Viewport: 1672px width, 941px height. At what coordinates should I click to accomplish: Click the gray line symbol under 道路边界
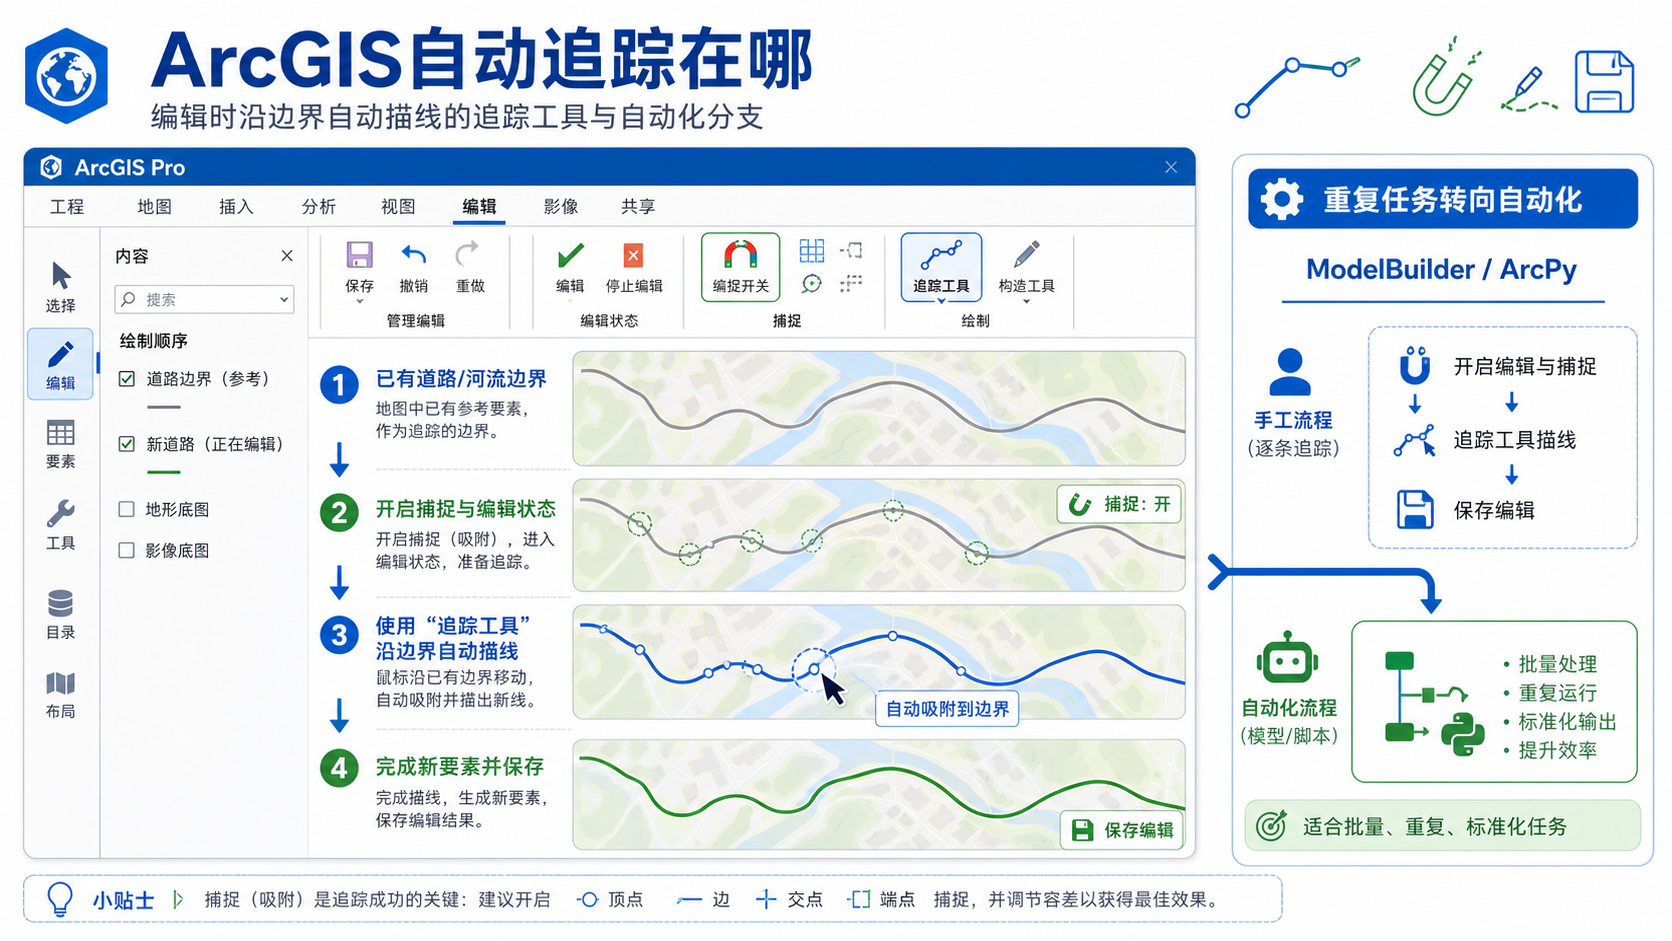(164, 407)
